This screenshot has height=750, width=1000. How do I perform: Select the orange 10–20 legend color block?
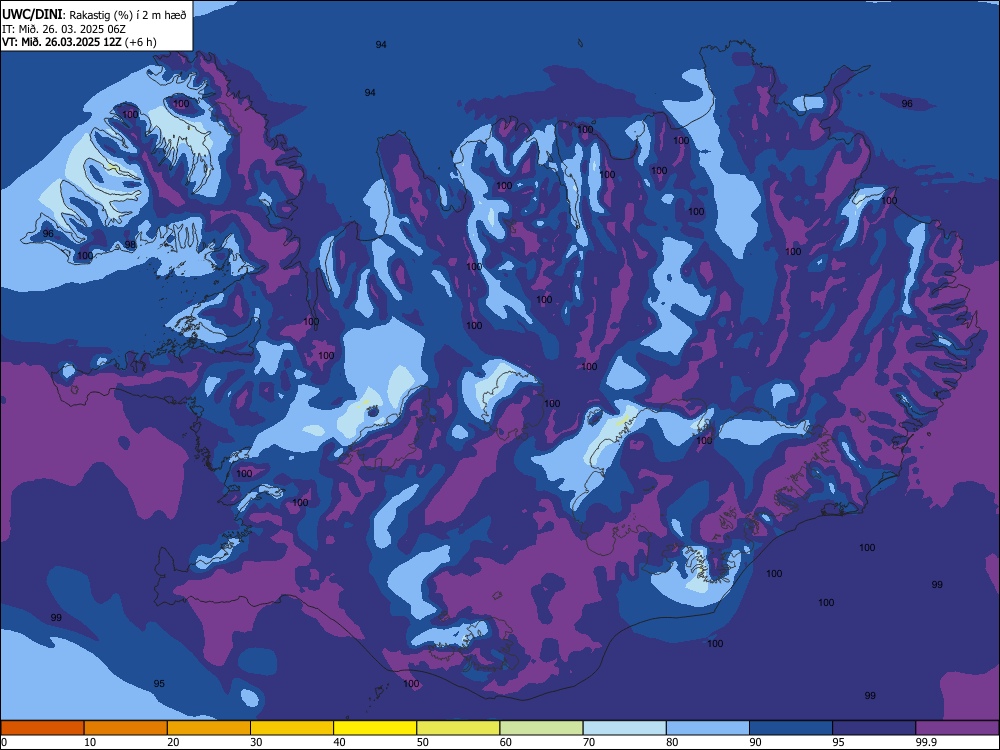coord(126,728)
